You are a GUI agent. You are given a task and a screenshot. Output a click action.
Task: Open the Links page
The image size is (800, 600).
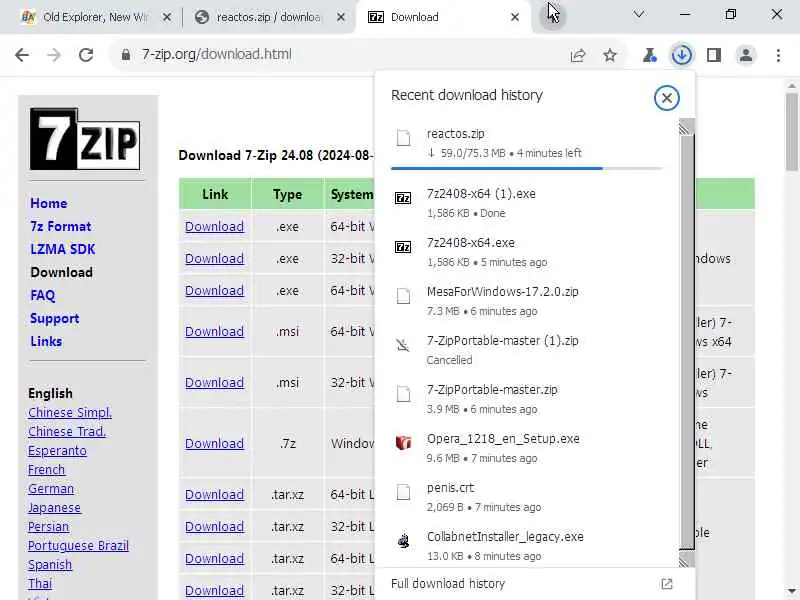tap(46, 341)
